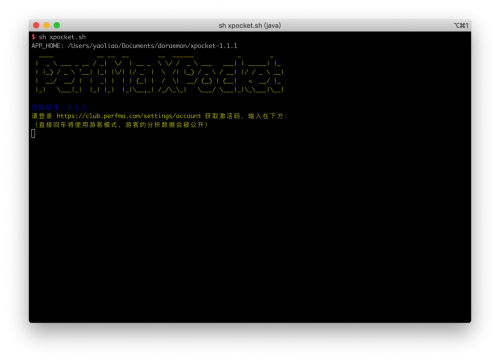Maximize the window with green button
Viewport: 500px width, 361px height.
click(x=57, y=25)
